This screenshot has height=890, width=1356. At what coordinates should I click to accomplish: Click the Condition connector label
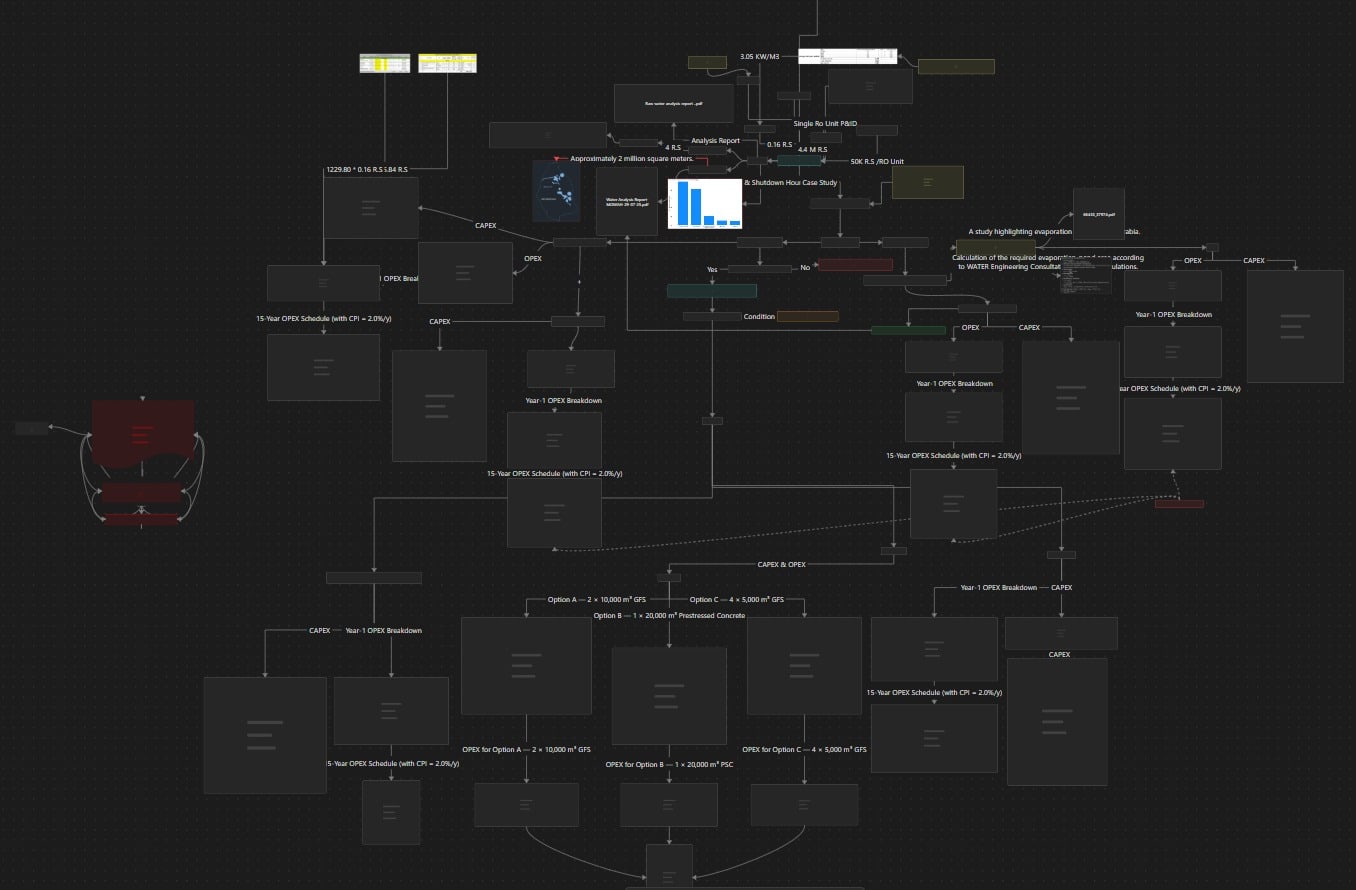click(x=760, y=316)
